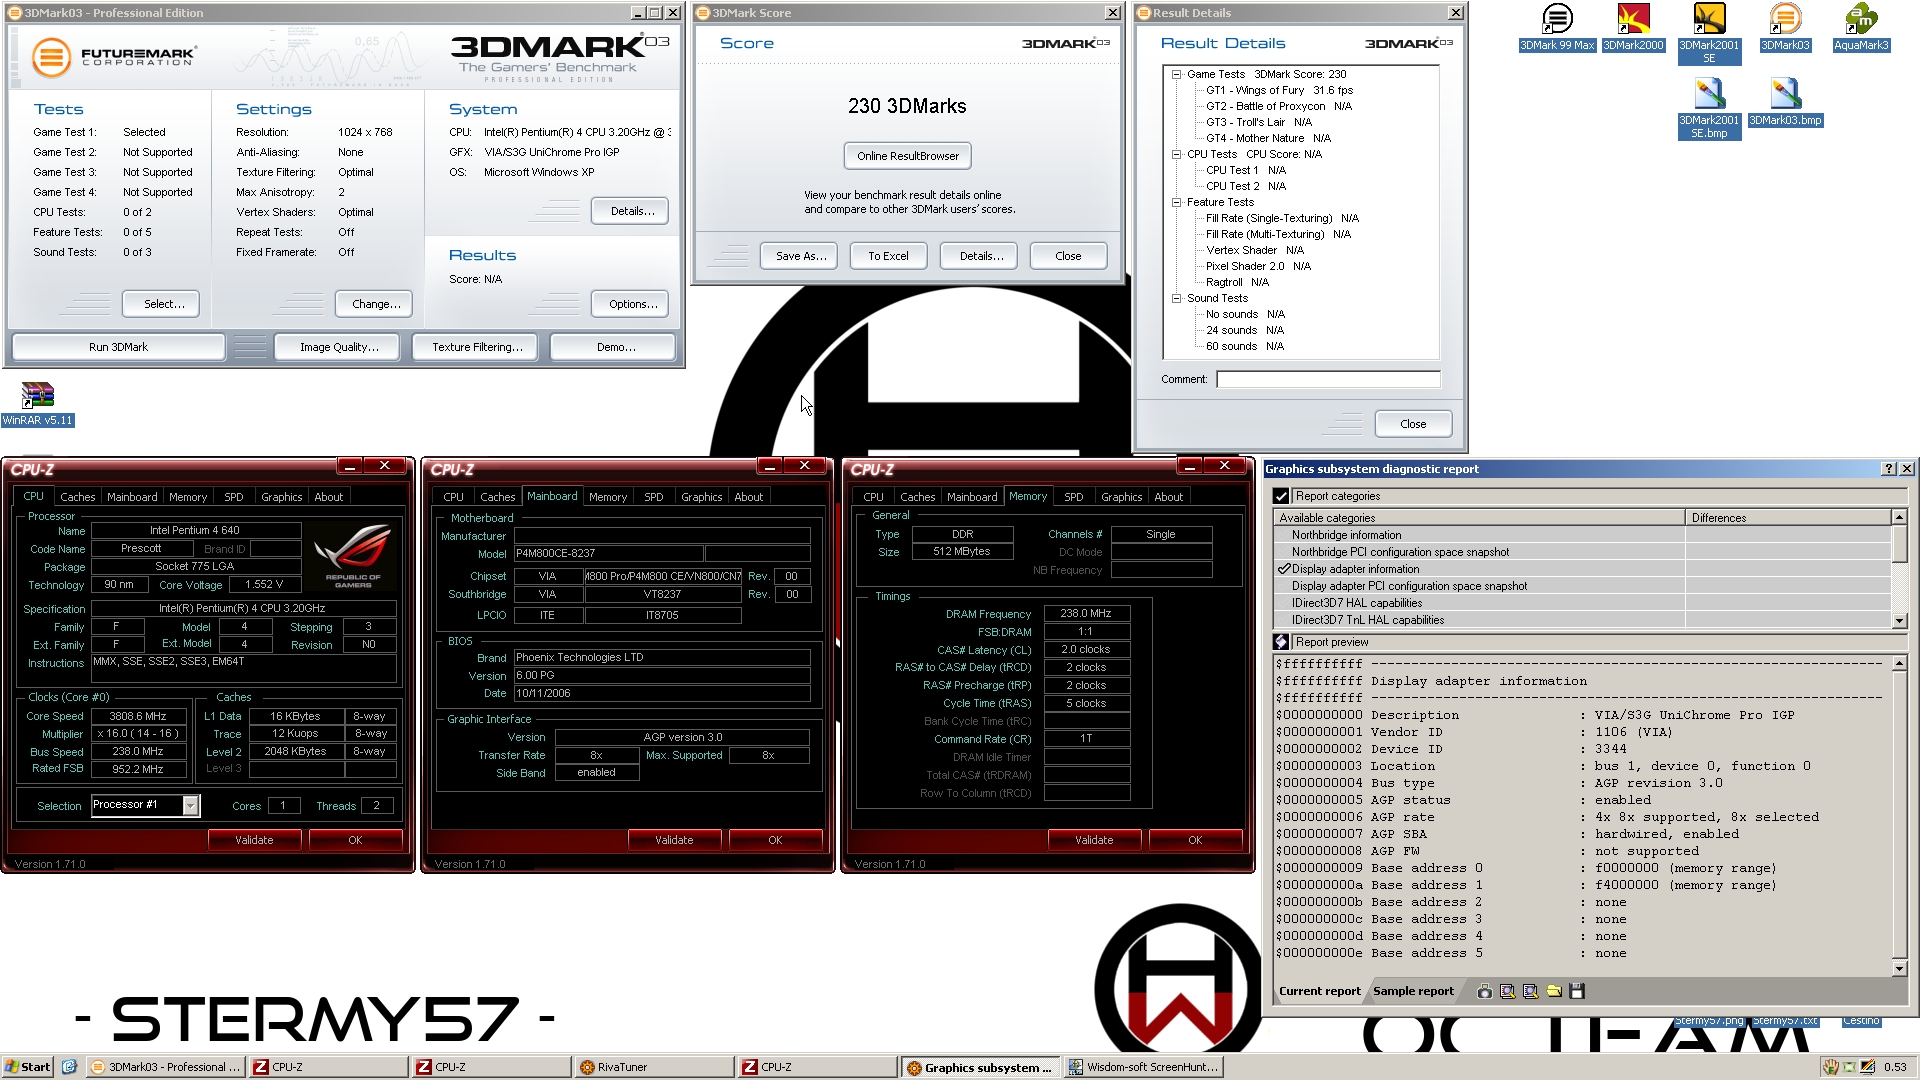Open the 3DMark 99 Max desktop shortcut
The height and width of the screenshot is (1080, 1920).
point(1557,27)
